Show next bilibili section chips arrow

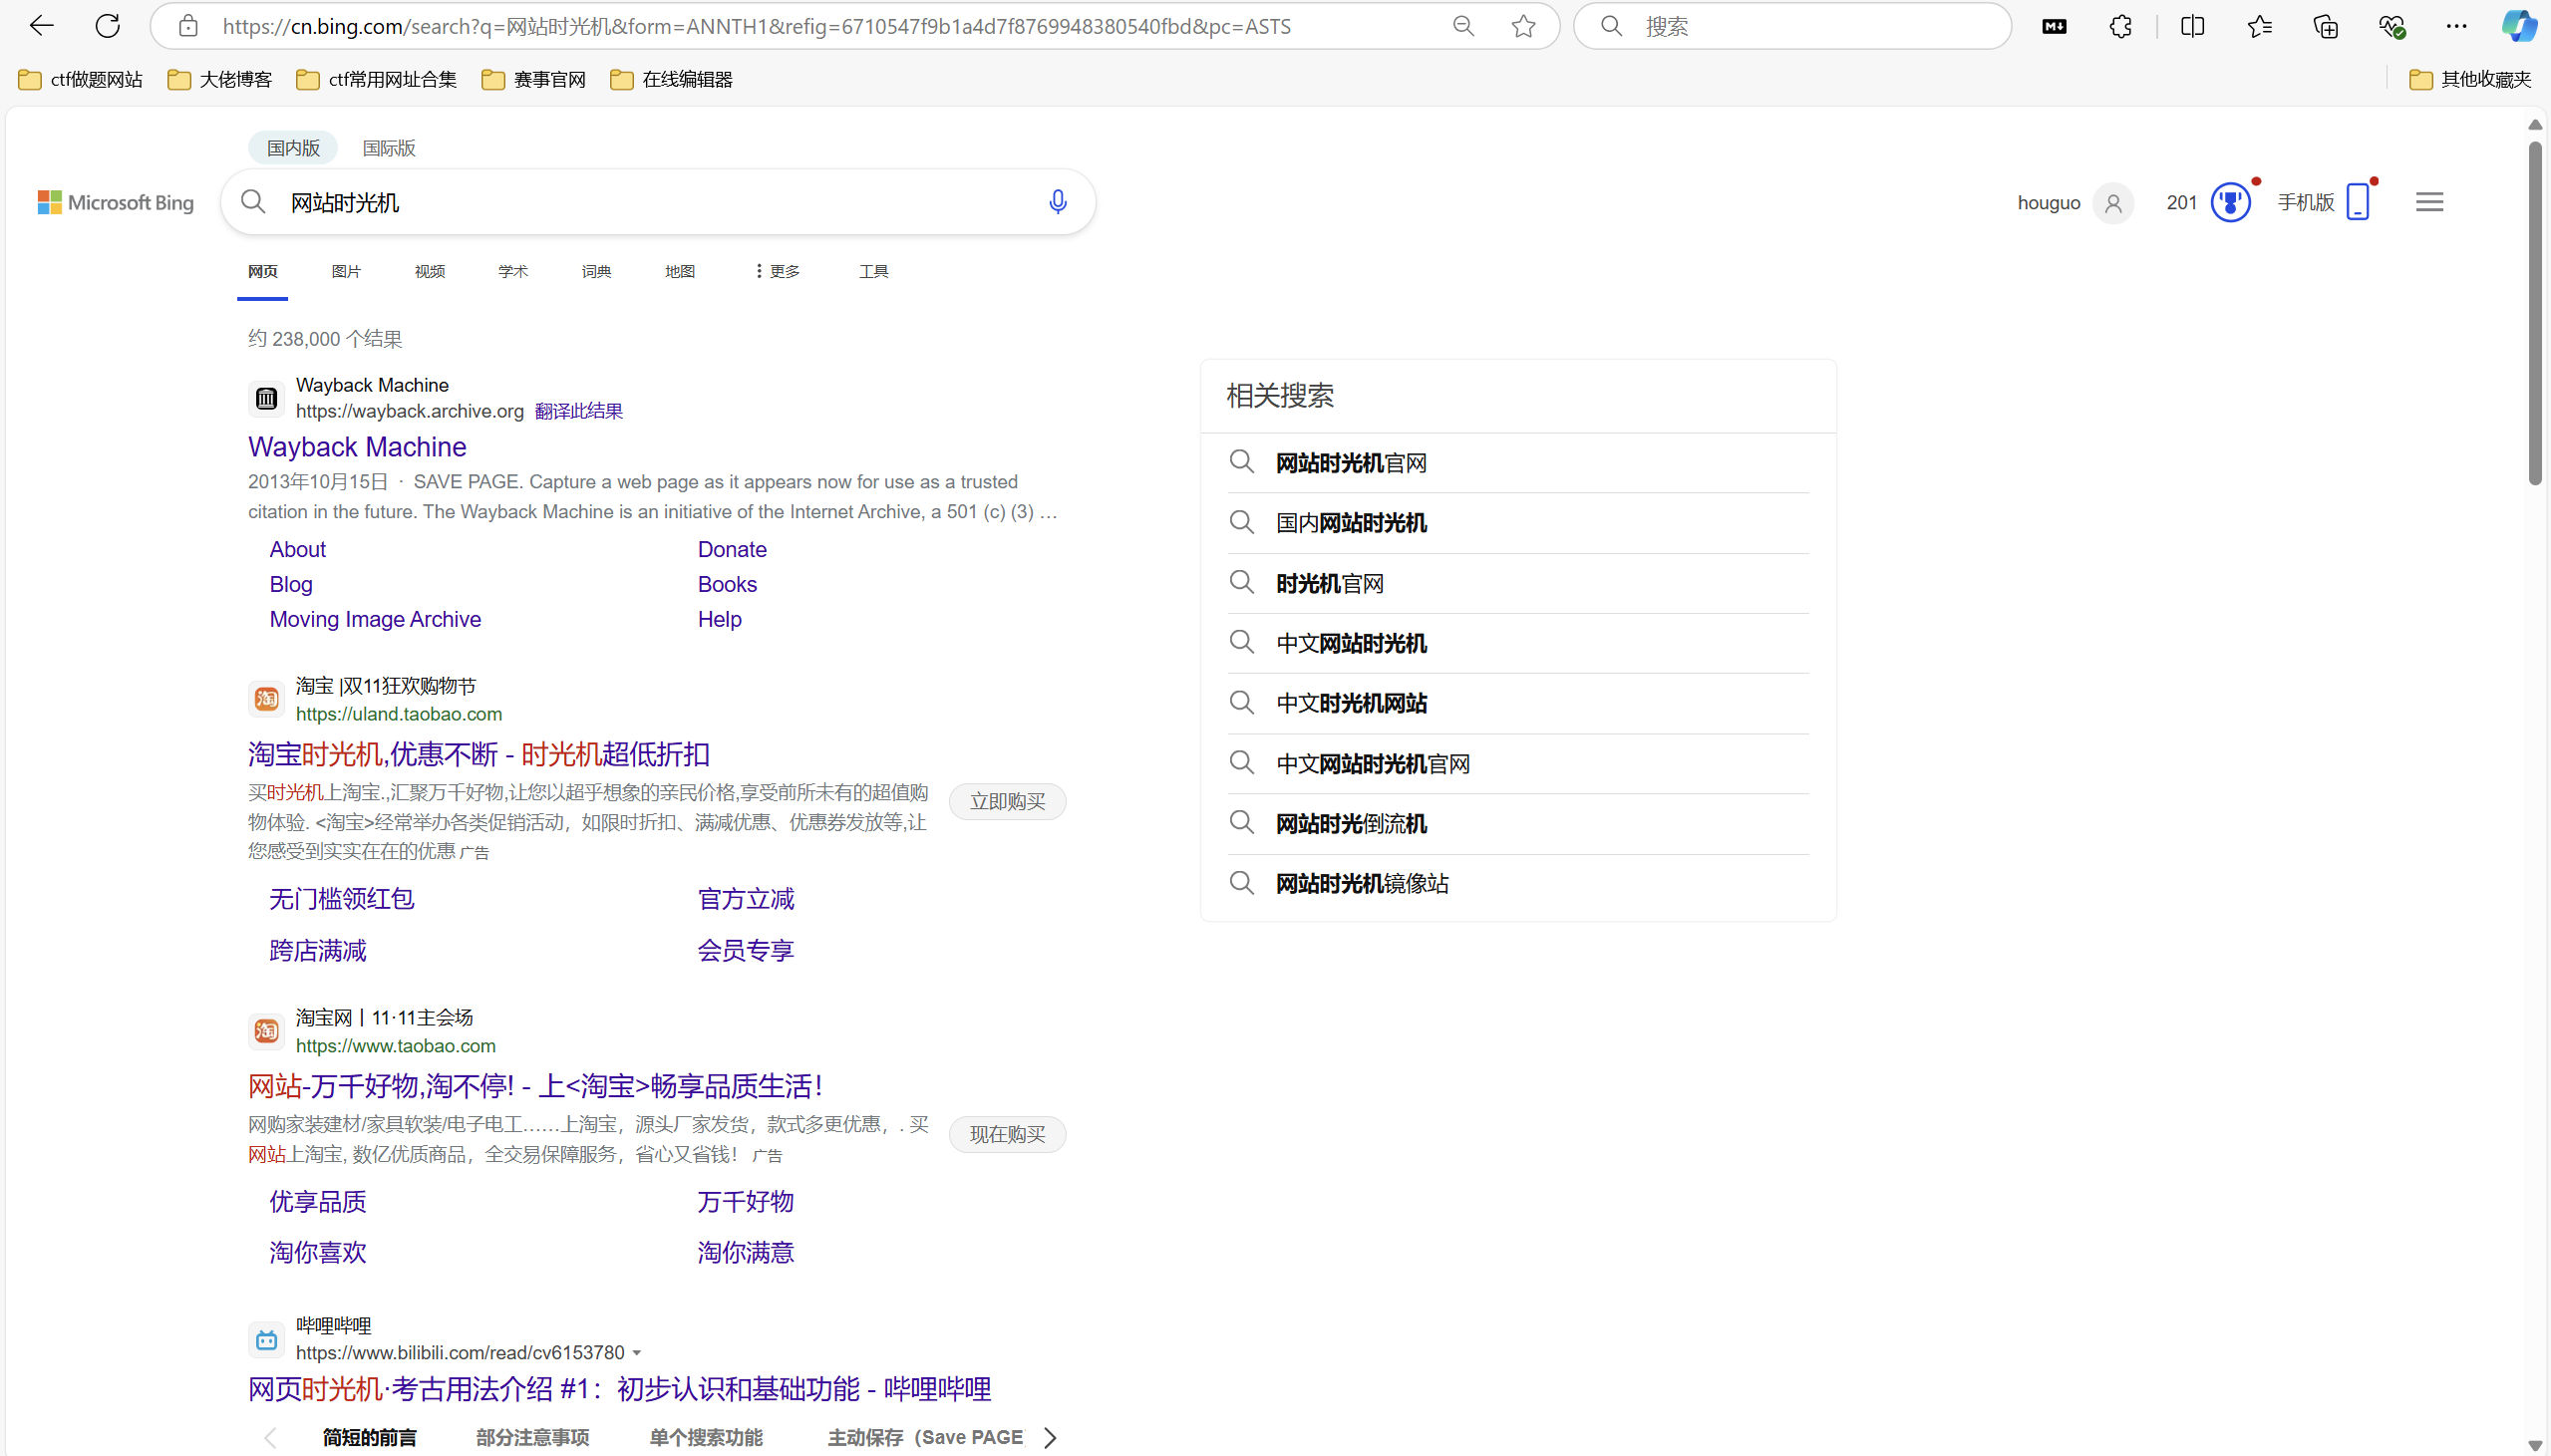coord(1049,1438)
